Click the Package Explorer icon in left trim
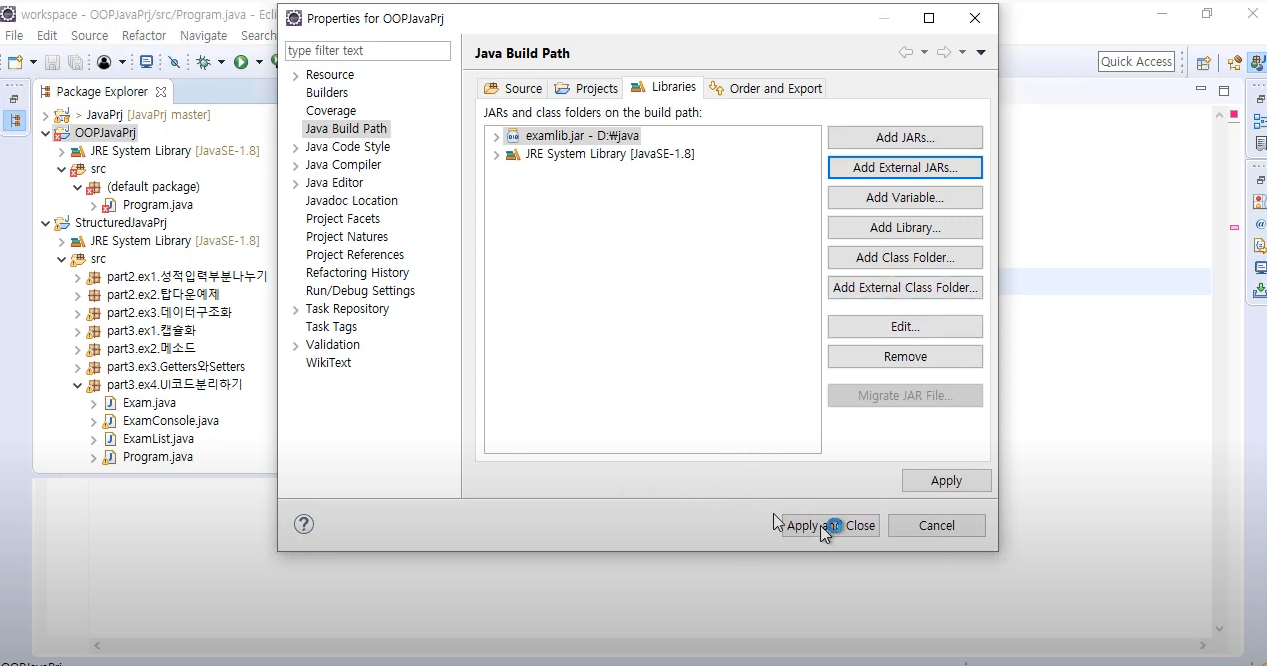1267x666 pixels. point(14,121)
